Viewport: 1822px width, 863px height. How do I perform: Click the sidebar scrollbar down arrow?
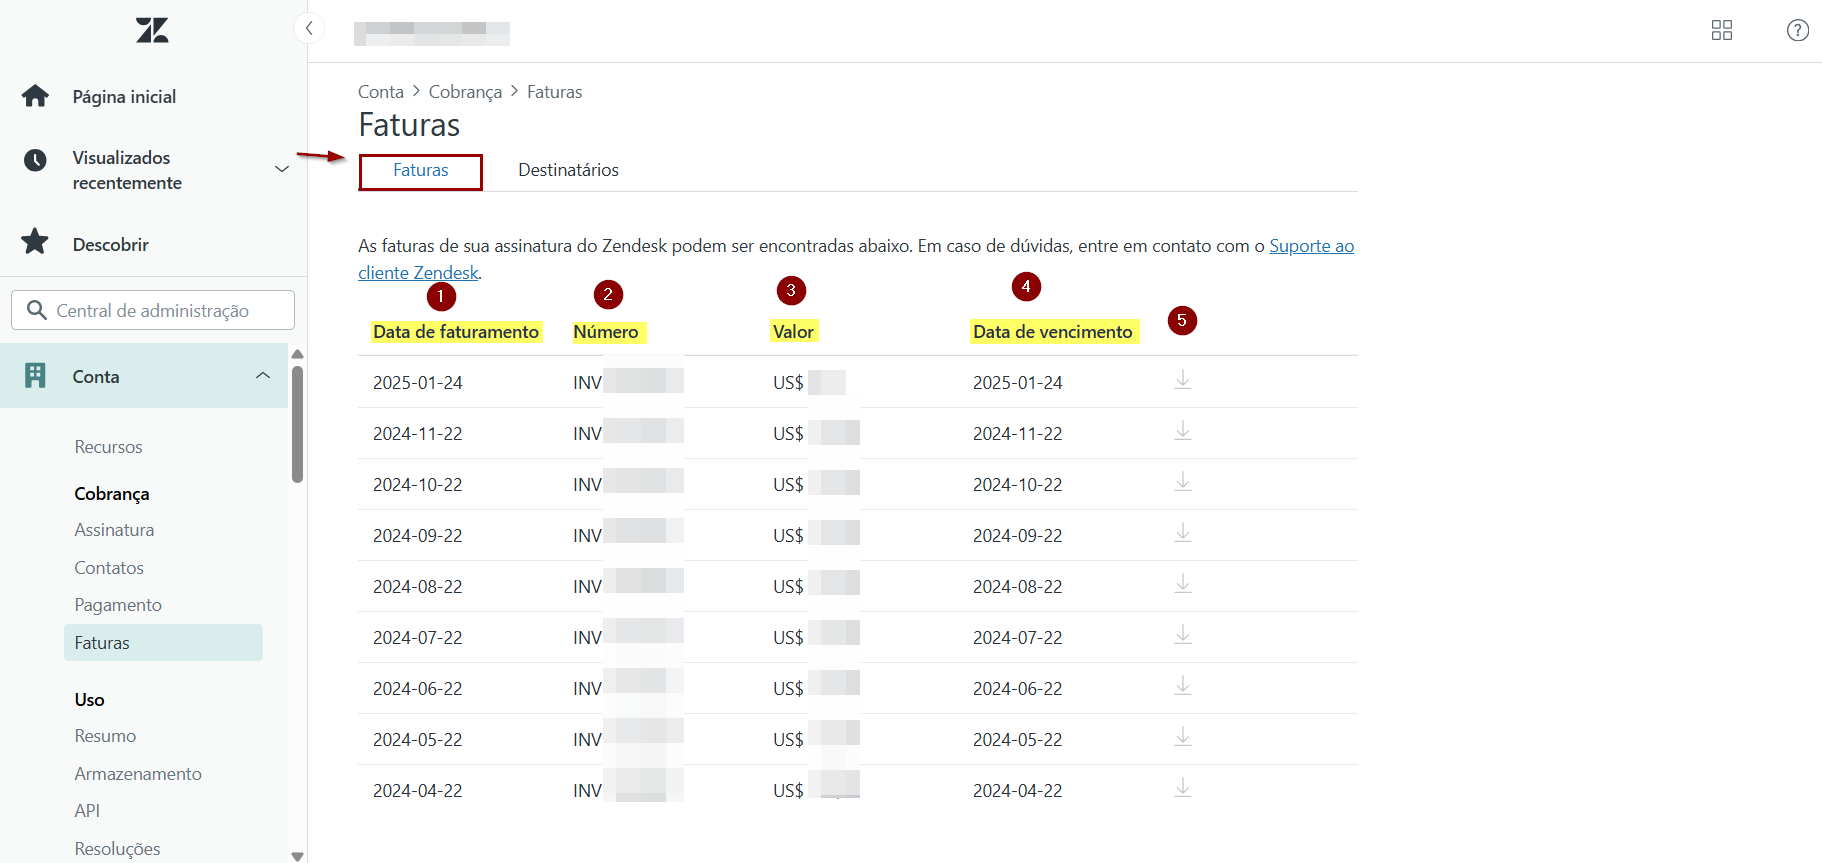pos(297,856)
